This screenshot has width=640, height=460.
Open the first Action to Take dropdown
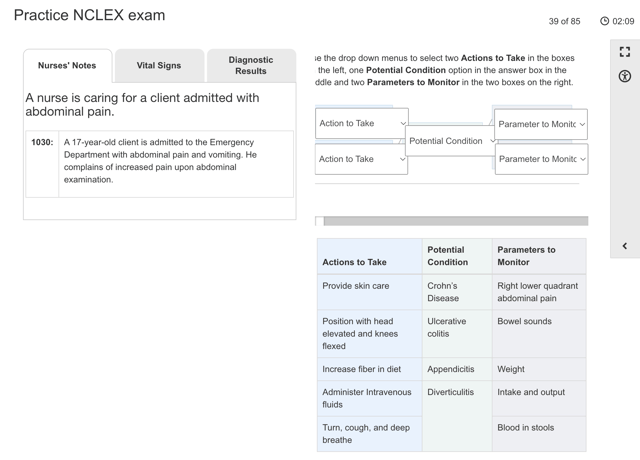[x=361, y=124]
